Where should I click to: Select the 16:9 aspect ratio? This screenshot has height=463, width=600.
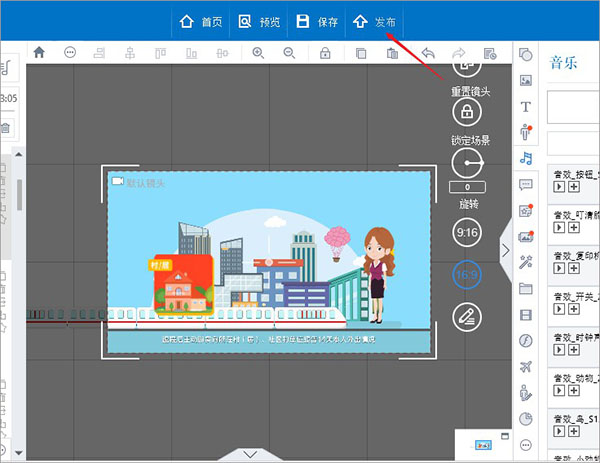pos(467,274)
